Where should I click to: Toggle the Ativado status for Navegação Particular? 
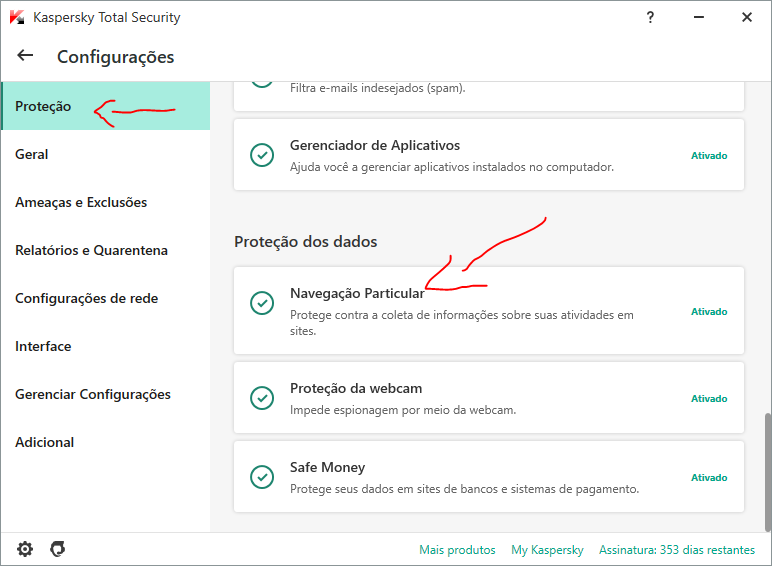709,312
